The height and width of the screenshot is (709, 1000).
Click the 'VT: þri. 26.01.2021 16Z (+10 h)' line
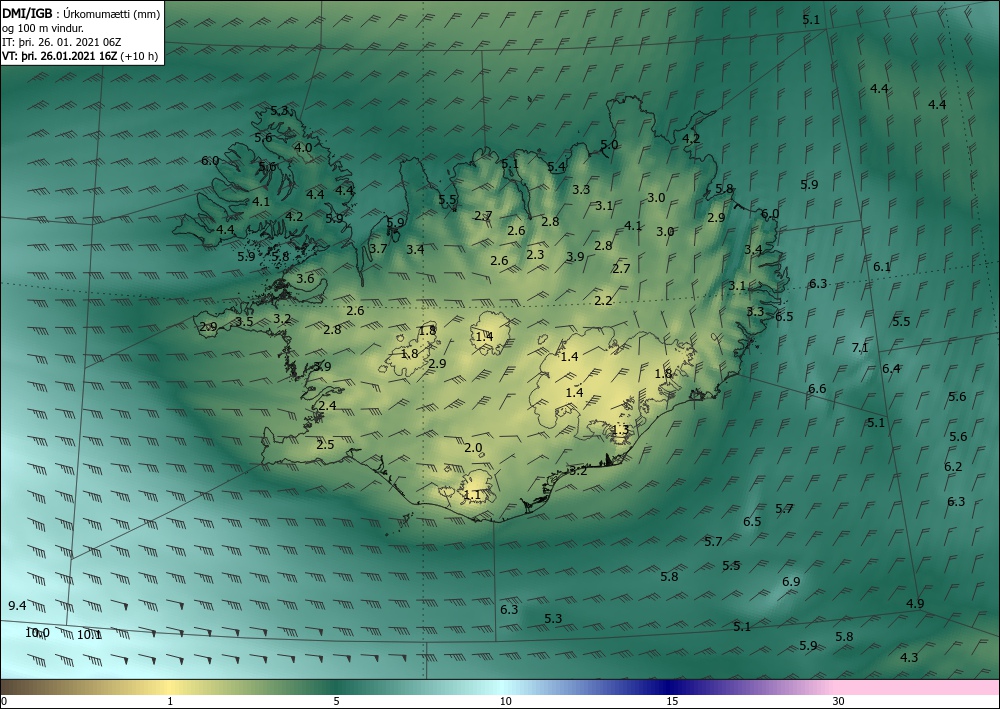point(80,55)
